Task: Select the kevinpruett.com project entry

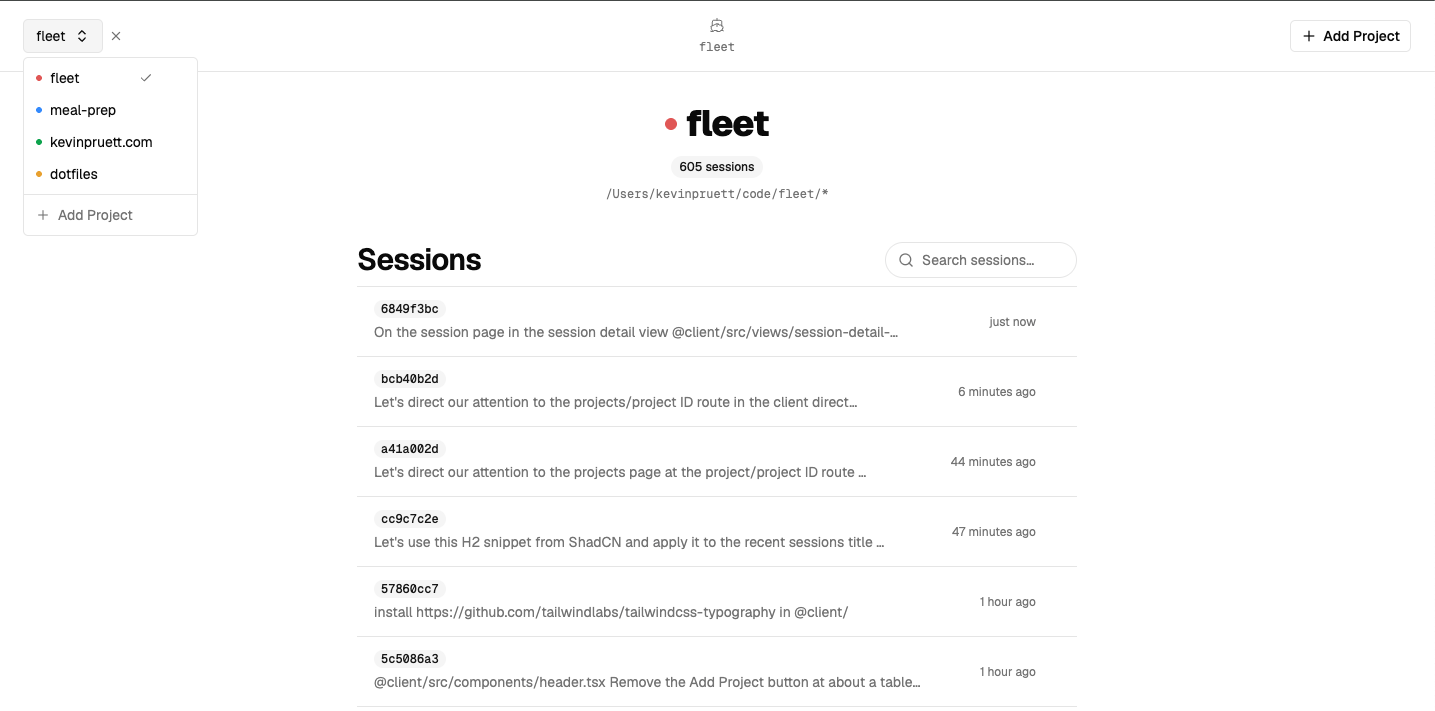Action: tap(101, 142)
